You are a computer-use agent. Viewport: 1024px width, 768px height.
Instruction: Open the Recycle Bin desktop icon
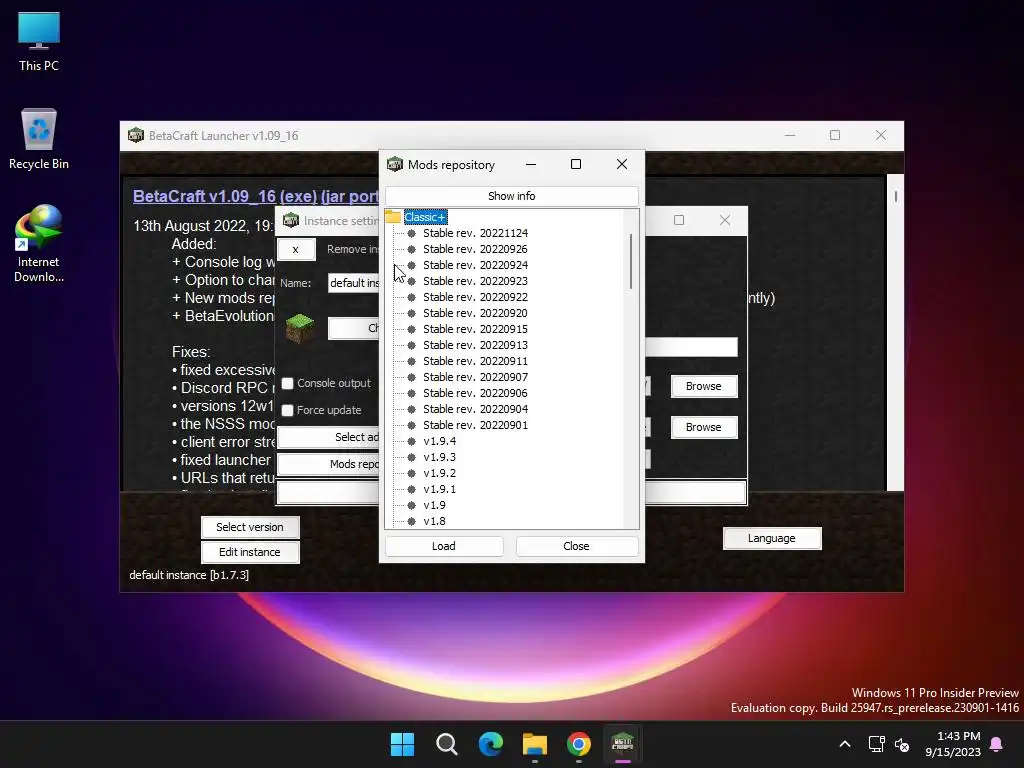pyautogui.click(x=39, y=139)
